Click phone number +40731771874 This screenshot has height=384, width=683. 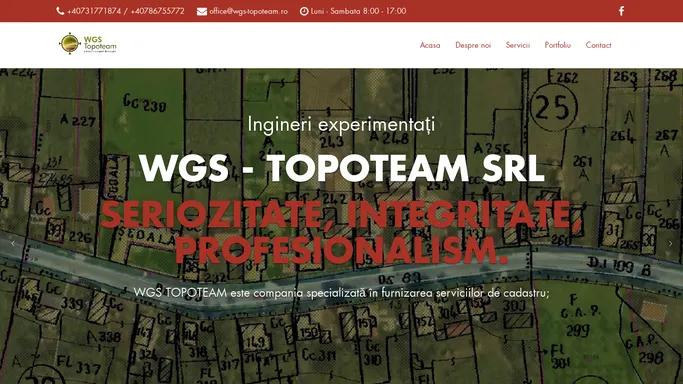(x=94, y=11)
